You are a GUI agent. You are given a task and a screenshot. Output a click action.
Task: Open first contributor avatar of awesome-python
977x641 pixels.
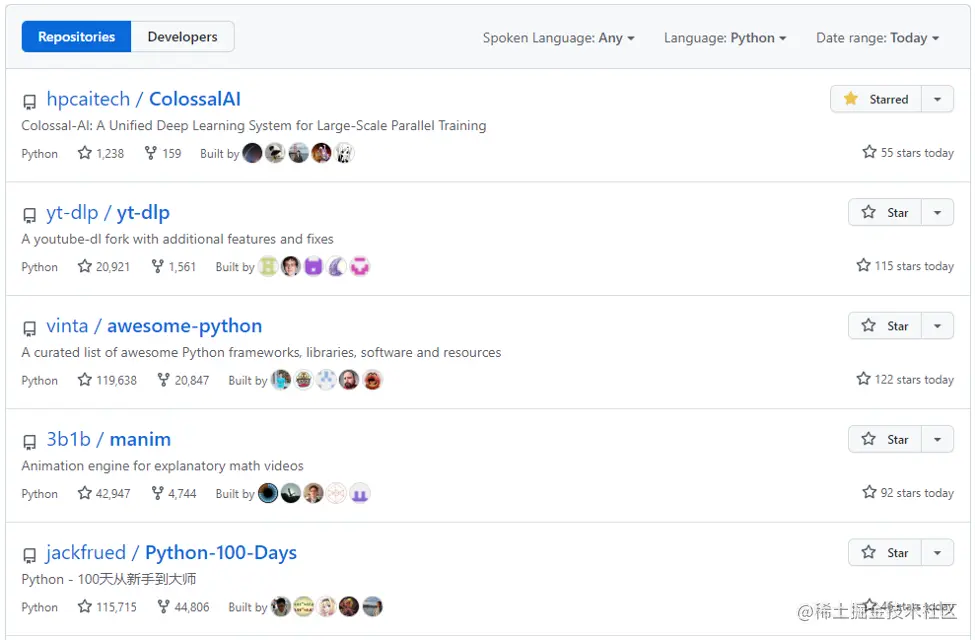pos(281,380)
